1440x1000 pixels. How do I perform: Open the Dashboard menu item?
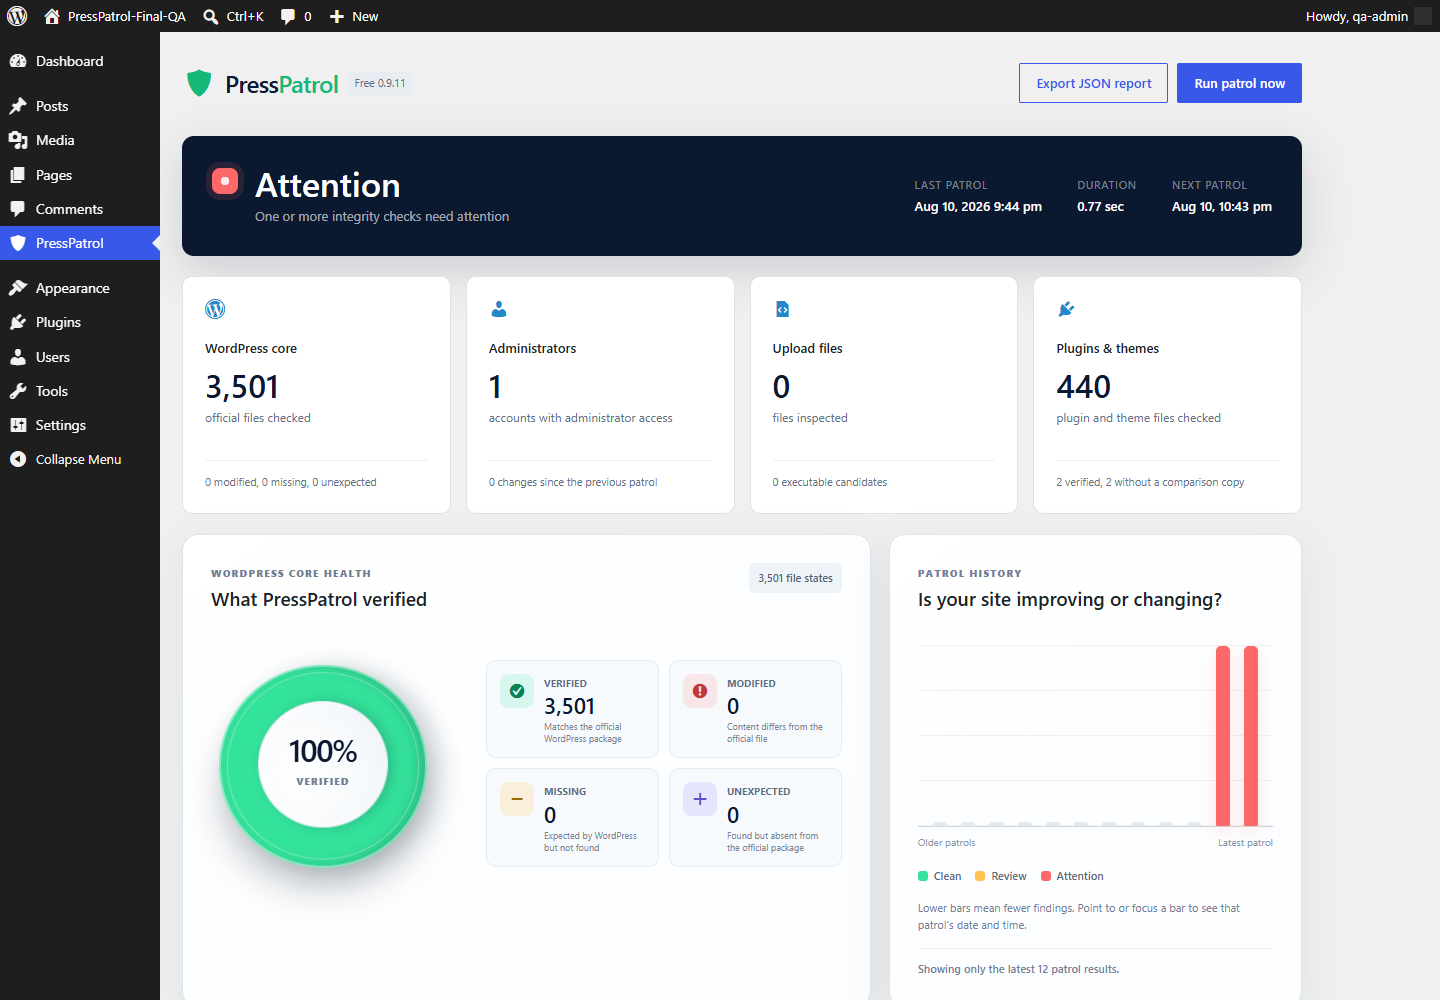[x=80, y=61]
